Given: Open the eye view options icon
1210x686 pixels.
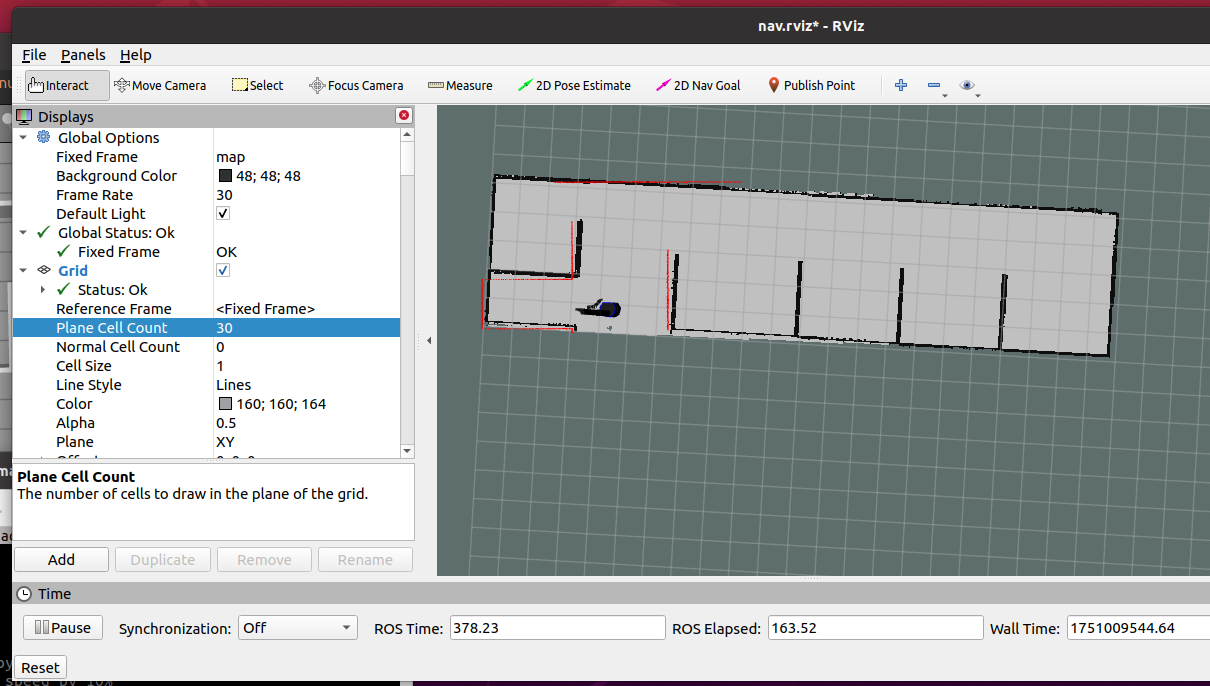Looking at the screenshot, I should [x=968, y=86].
